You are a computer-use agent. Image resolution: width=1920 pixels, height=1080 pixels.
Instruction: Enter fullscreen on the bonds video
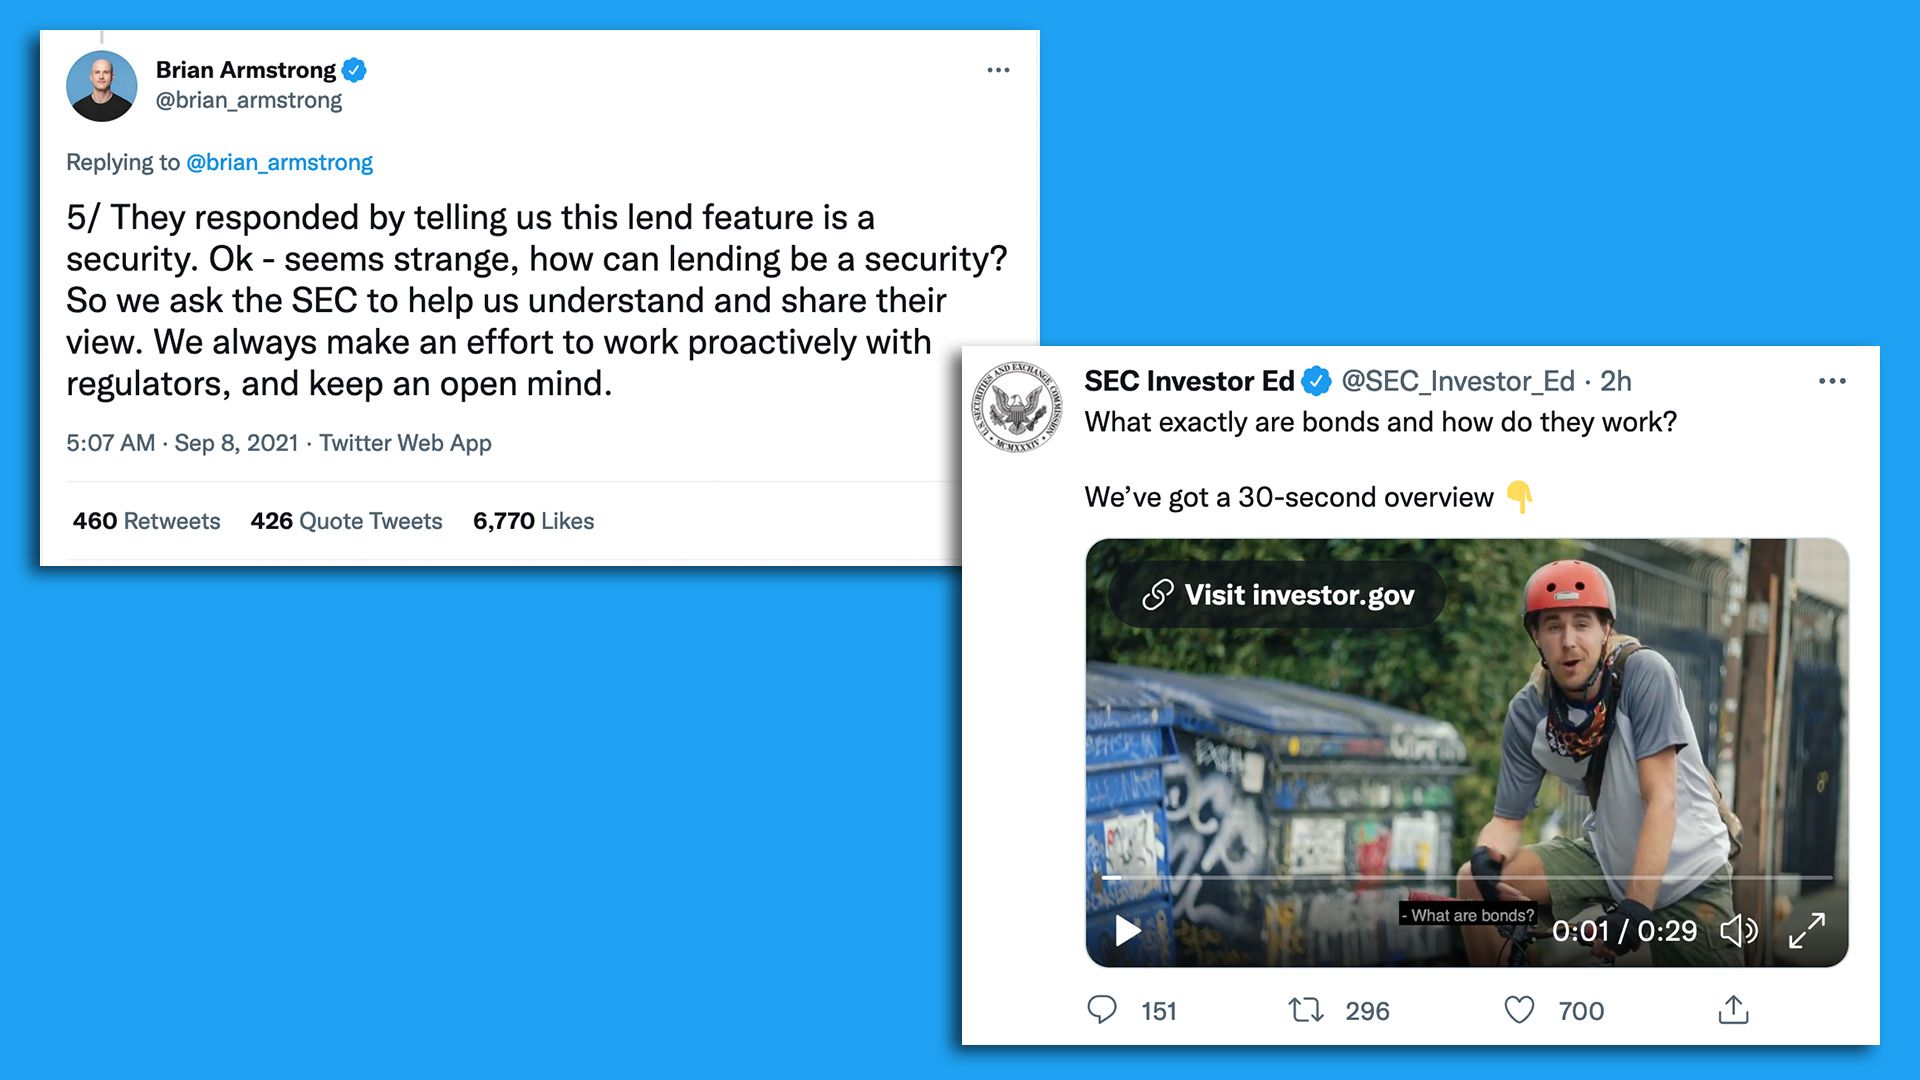pyautogui.click(x=1807, y=930)
